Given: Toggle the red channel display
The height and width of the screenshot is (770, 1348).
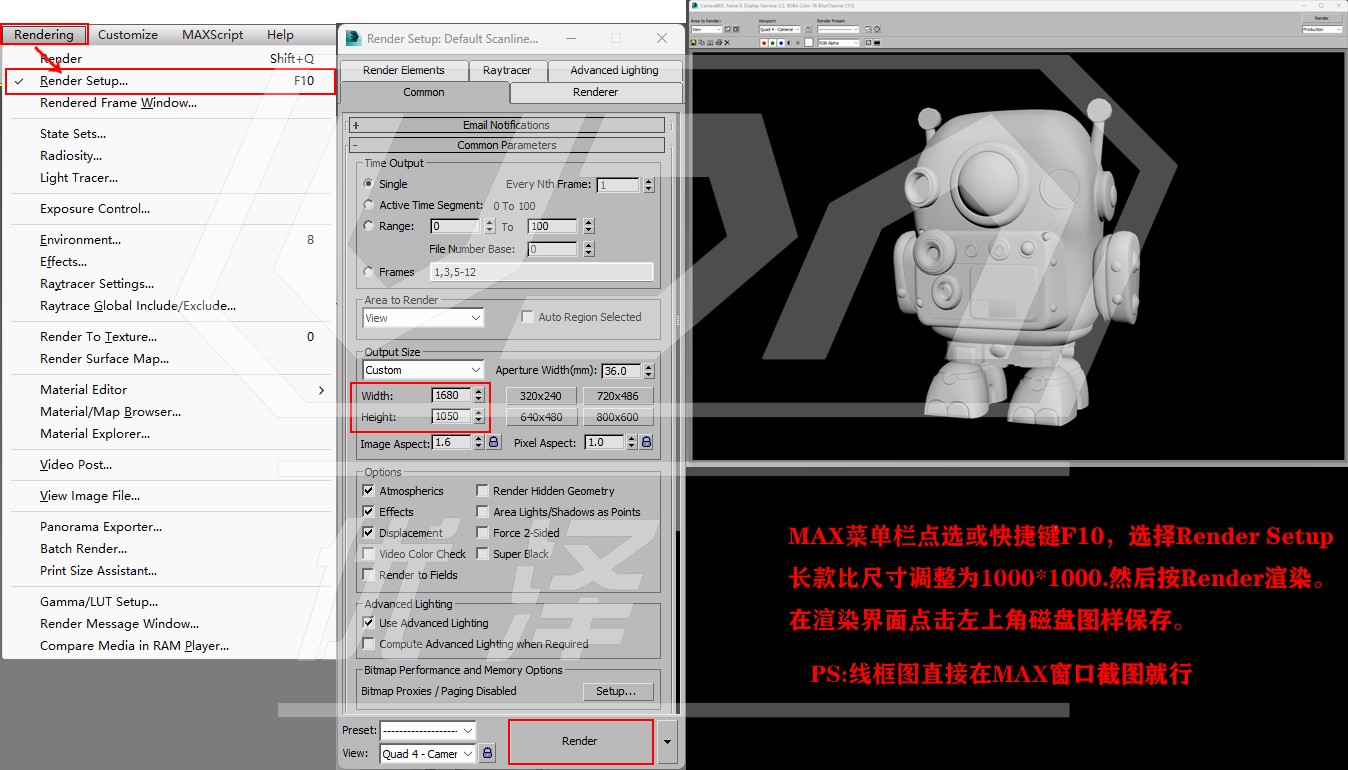Looking at the screenshot, I should point(764,43).
